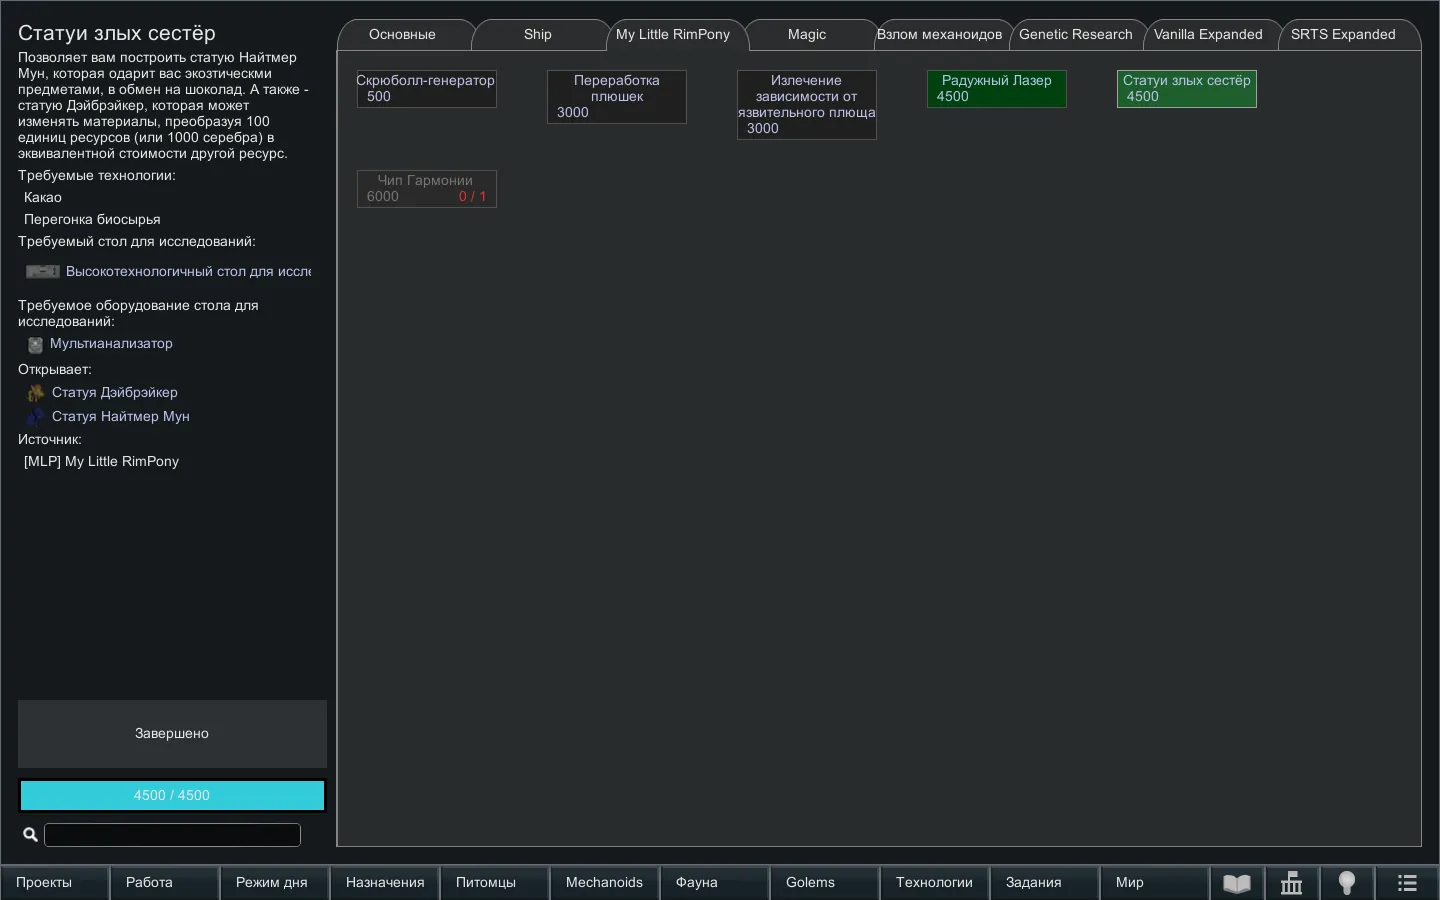Open the ideology lightbulb icon
The image size is (1440, 900).
tap(1347, 883)
